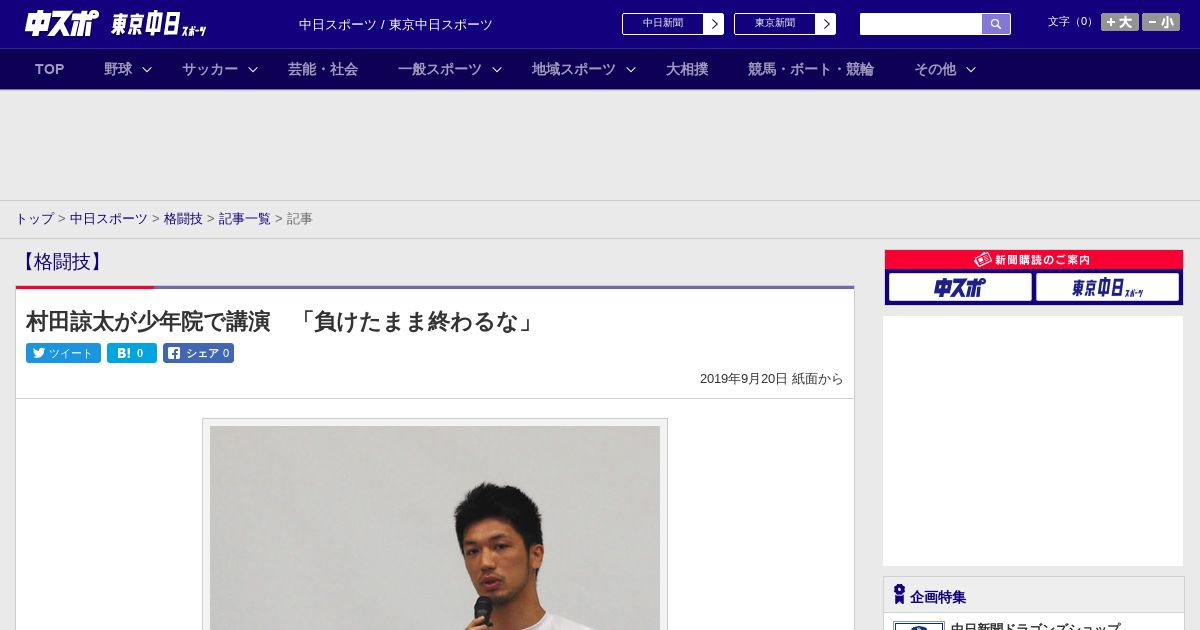Share on Facebook with シェア button
This screenshot has width=1200, height=630.
coord(198,353)
